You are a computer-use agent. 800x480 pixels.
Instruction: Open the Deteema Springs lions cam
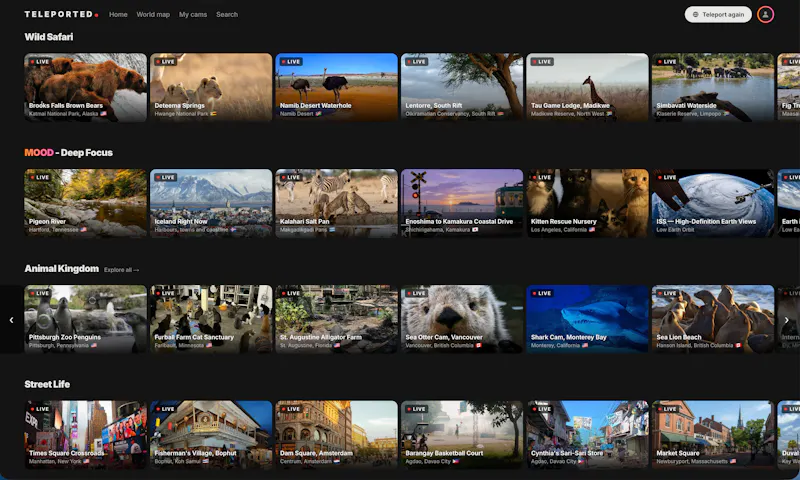[x=211, y=87]
